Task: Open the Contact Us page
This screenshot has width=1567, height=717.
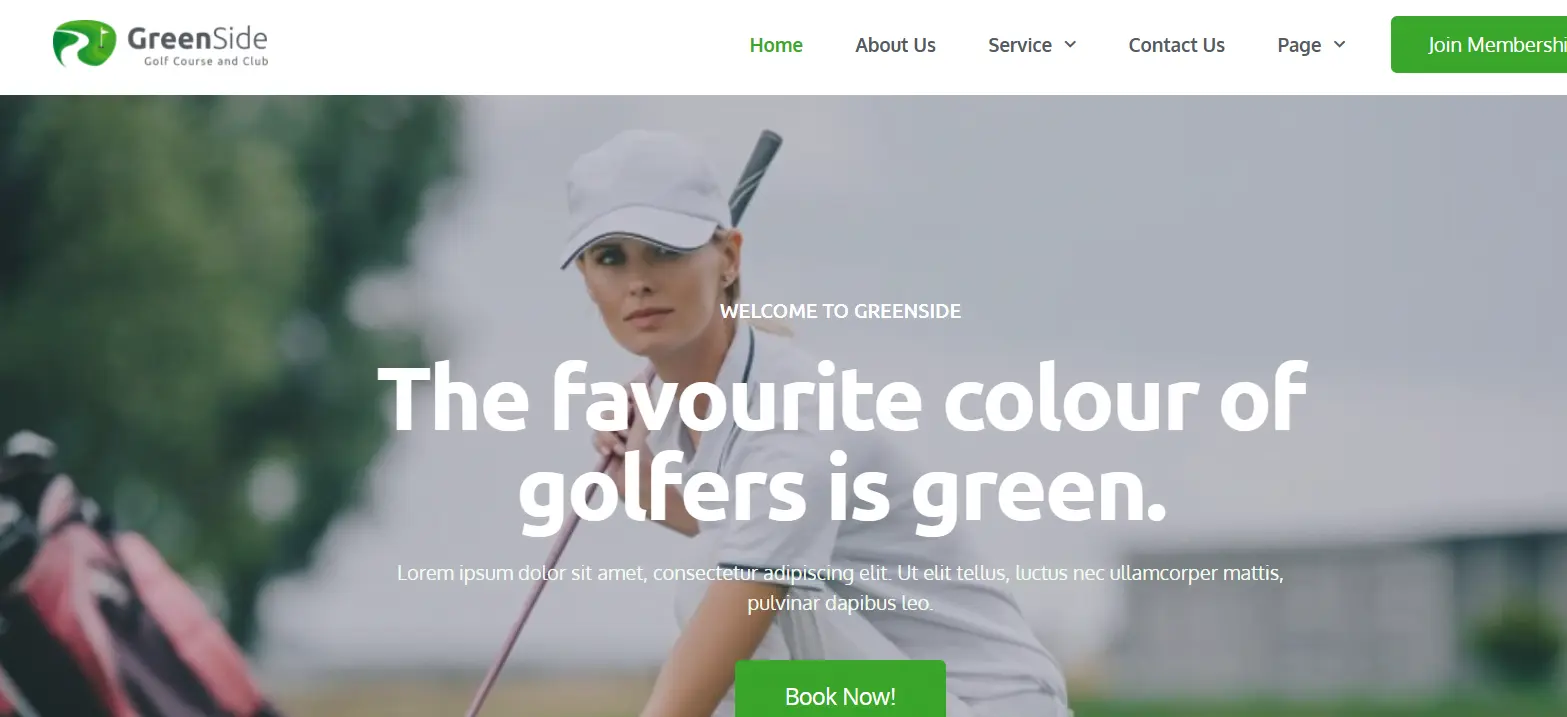Action: [1176, 45]
